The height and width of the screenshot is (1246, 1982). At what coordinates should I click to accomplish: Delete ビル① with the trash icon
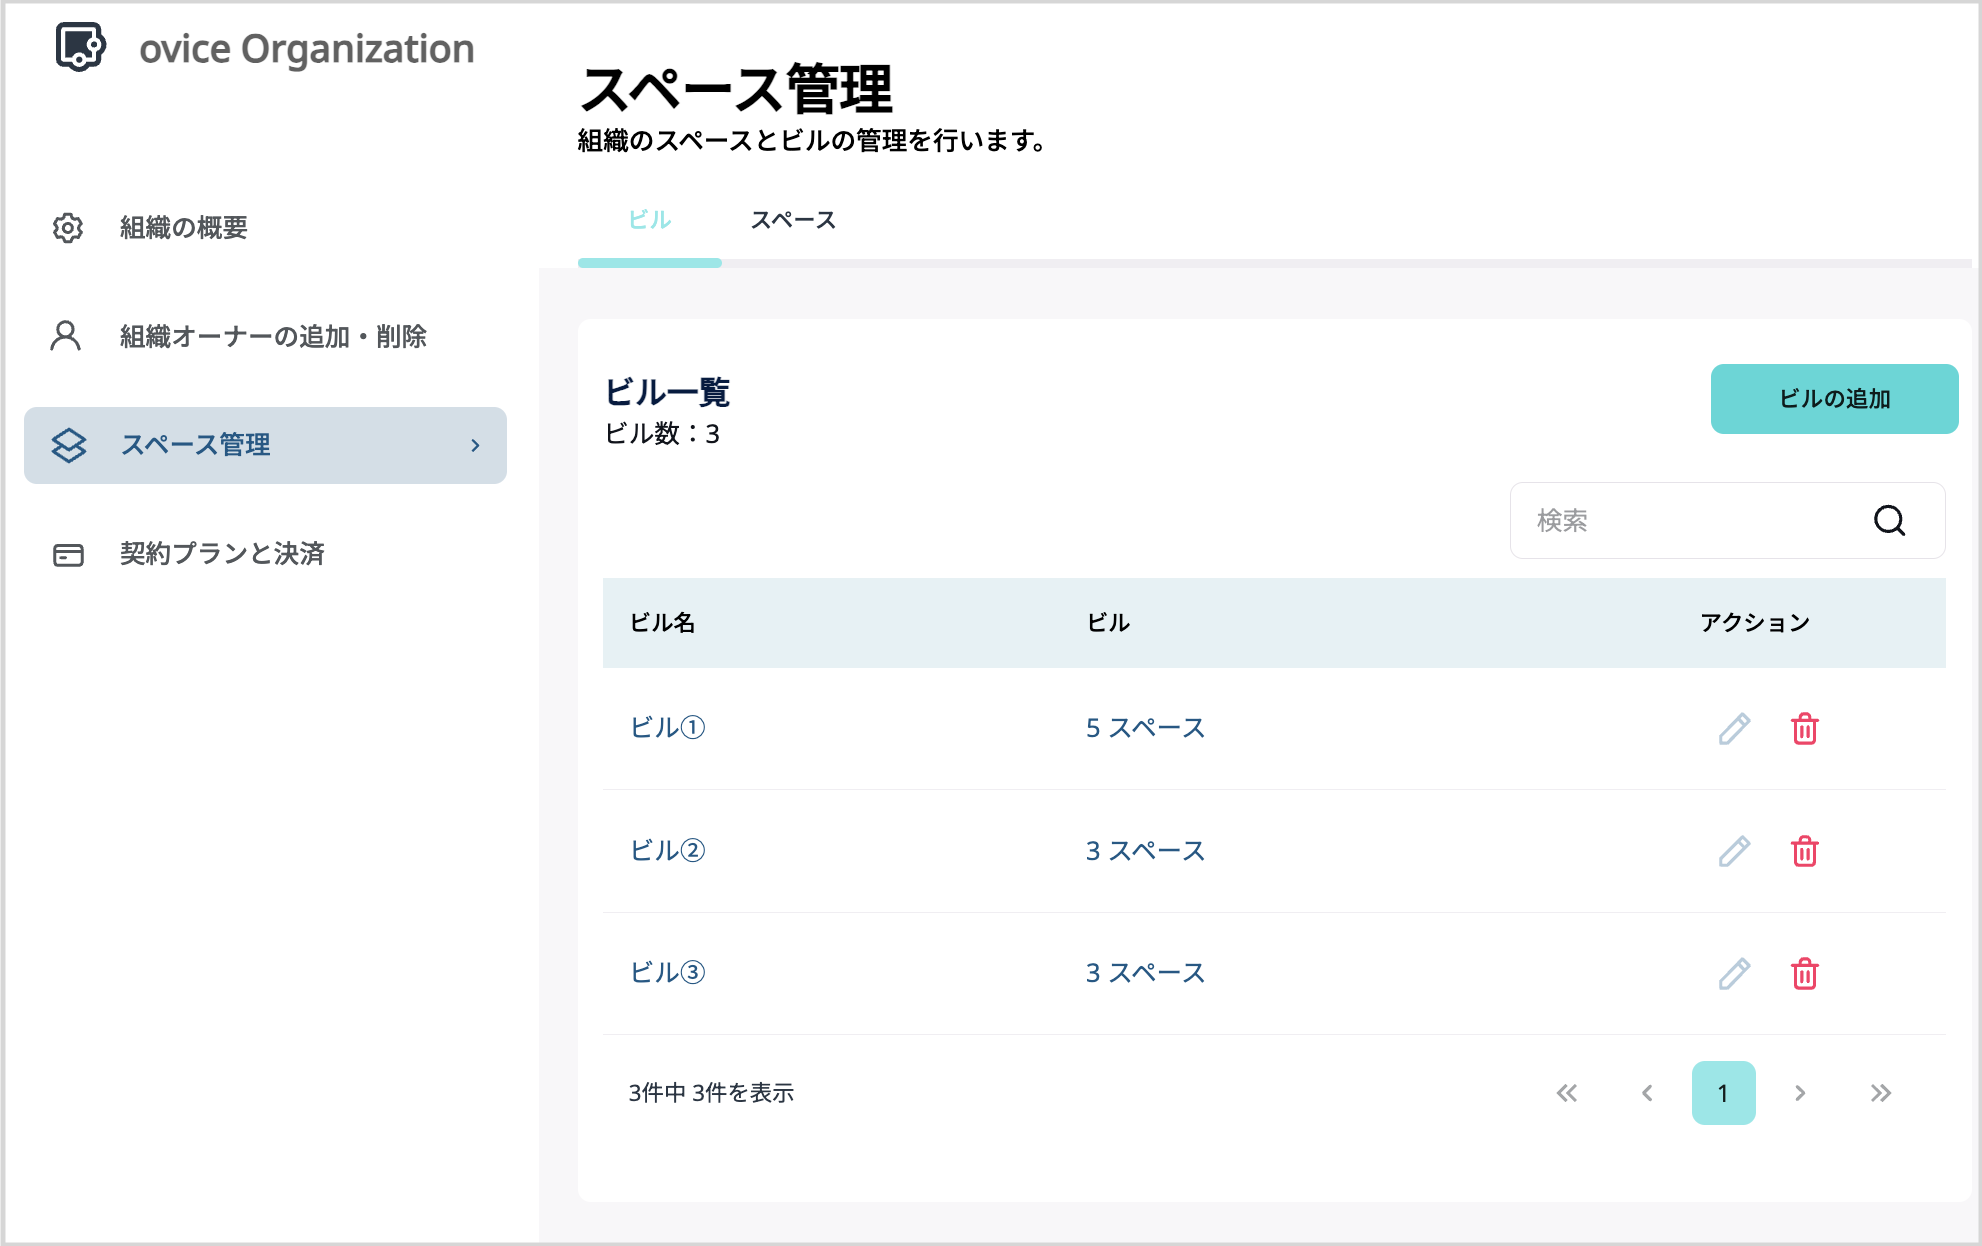1805,729
